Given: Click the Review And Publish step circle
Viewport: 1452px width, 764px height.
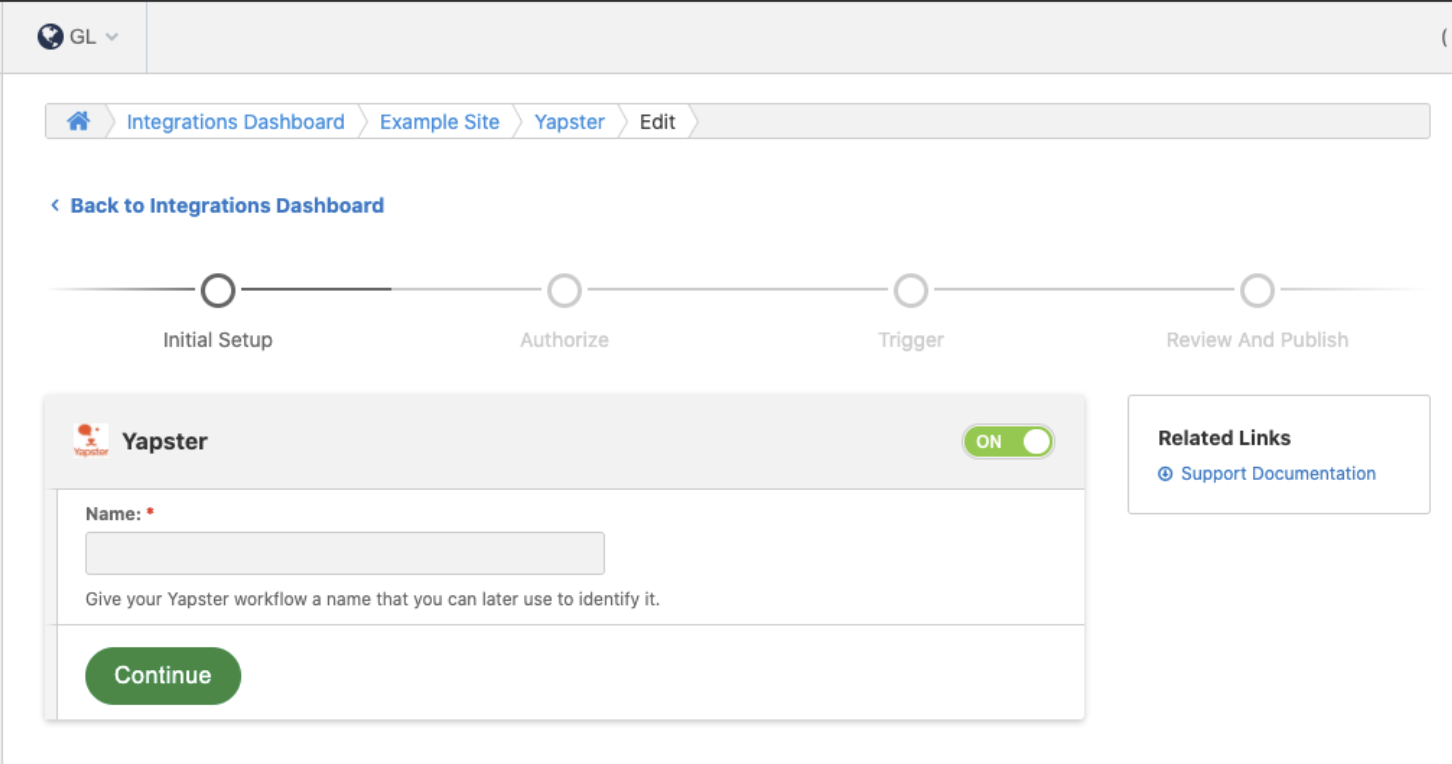Looking at the screenshot, I should click(1257, 290).
